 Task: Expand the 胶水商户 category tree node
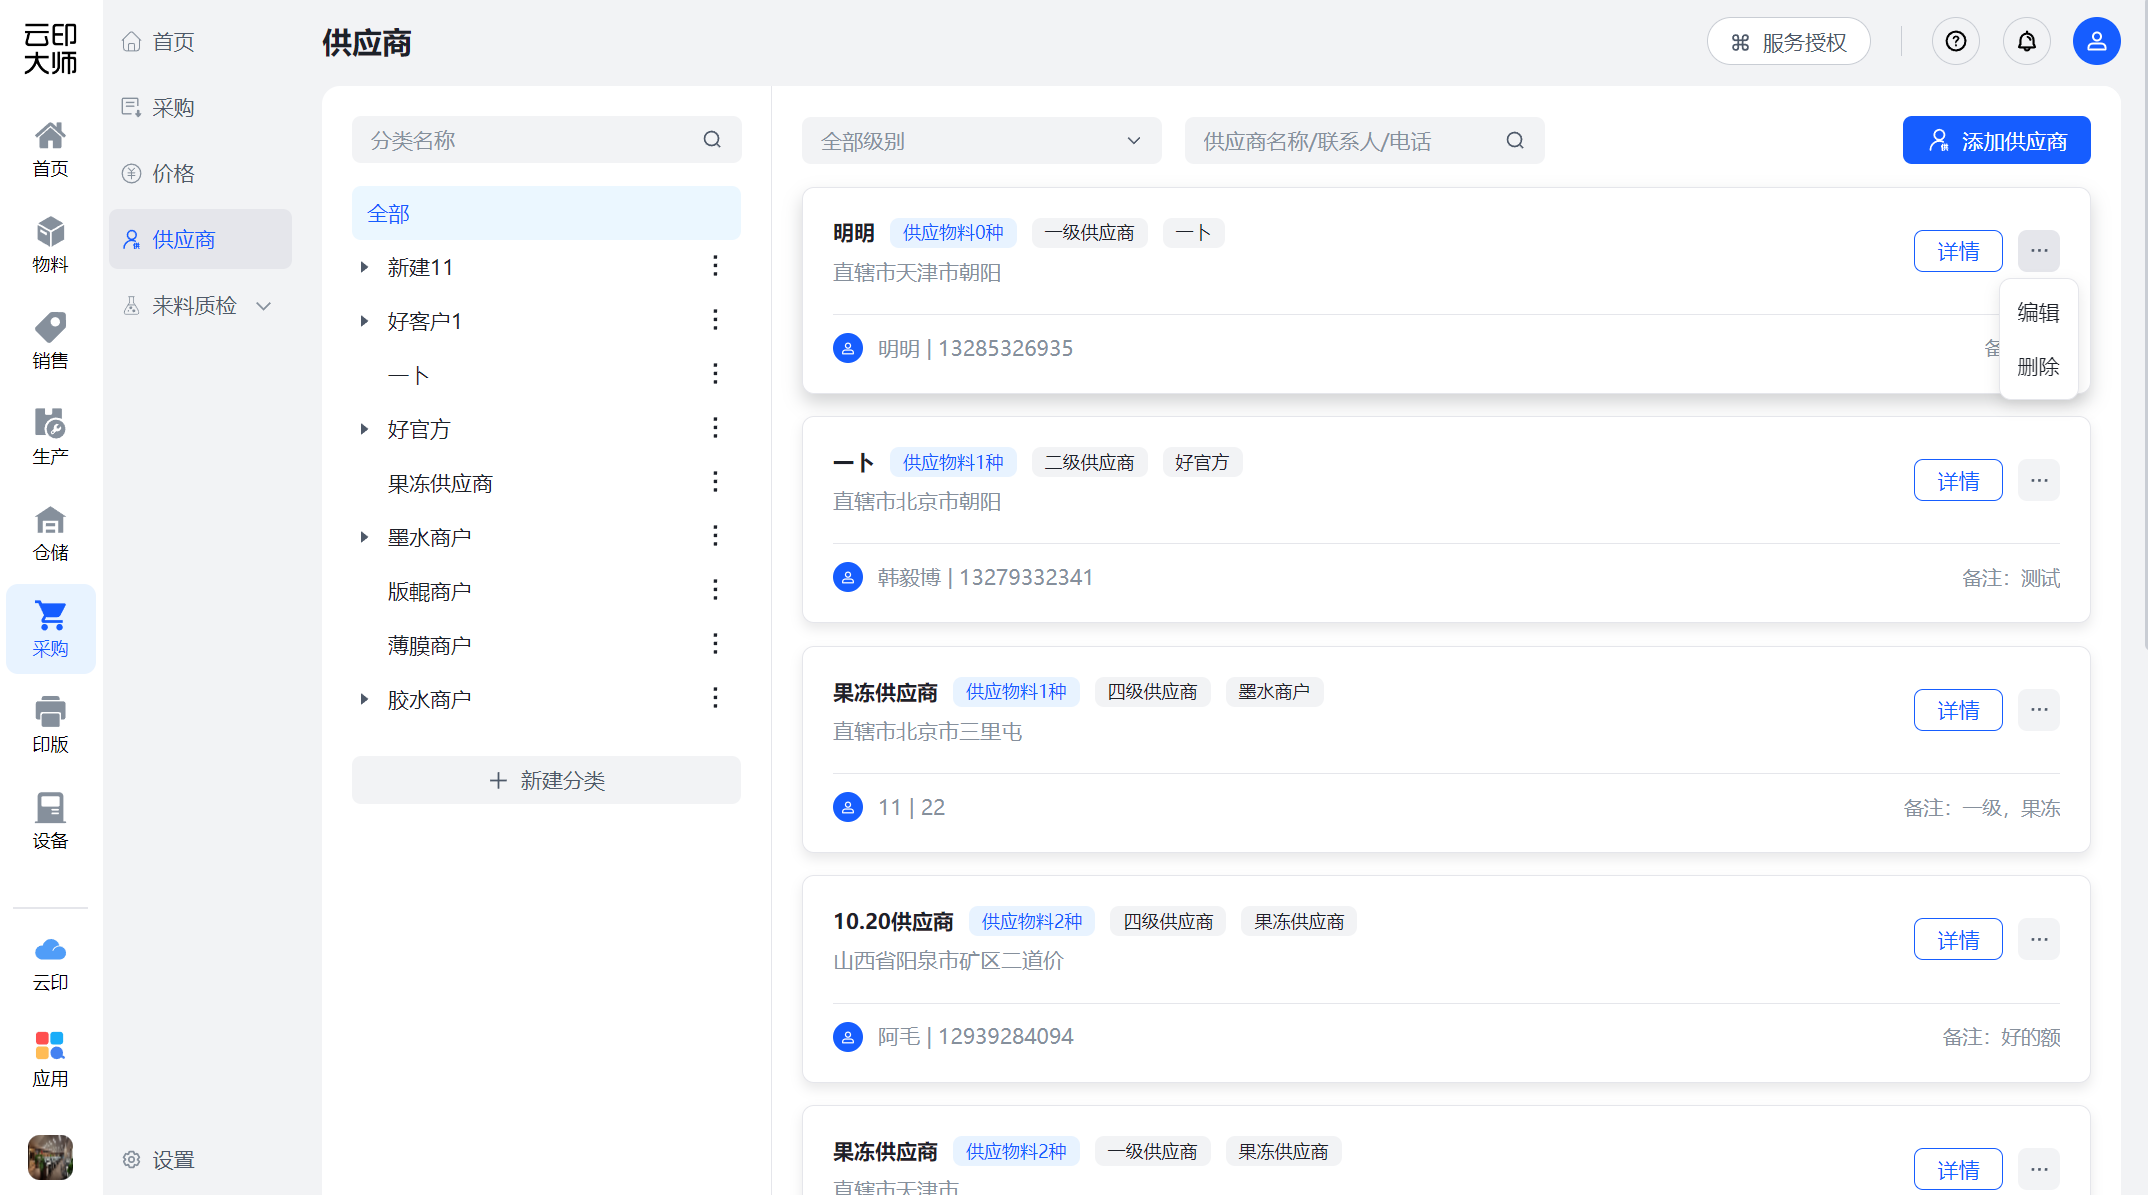364,699
